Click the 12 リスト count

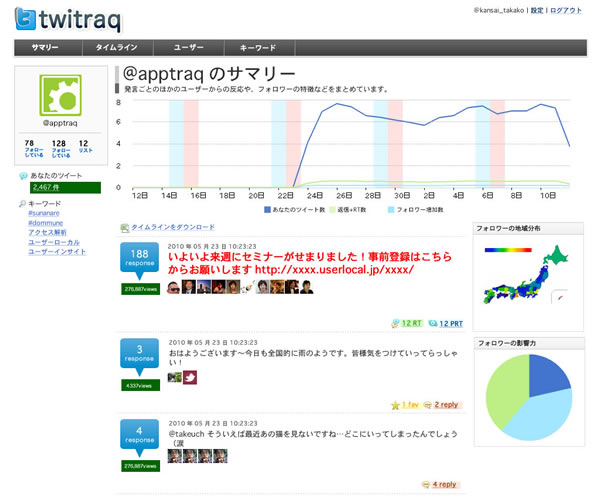click(x=85, y=146)
